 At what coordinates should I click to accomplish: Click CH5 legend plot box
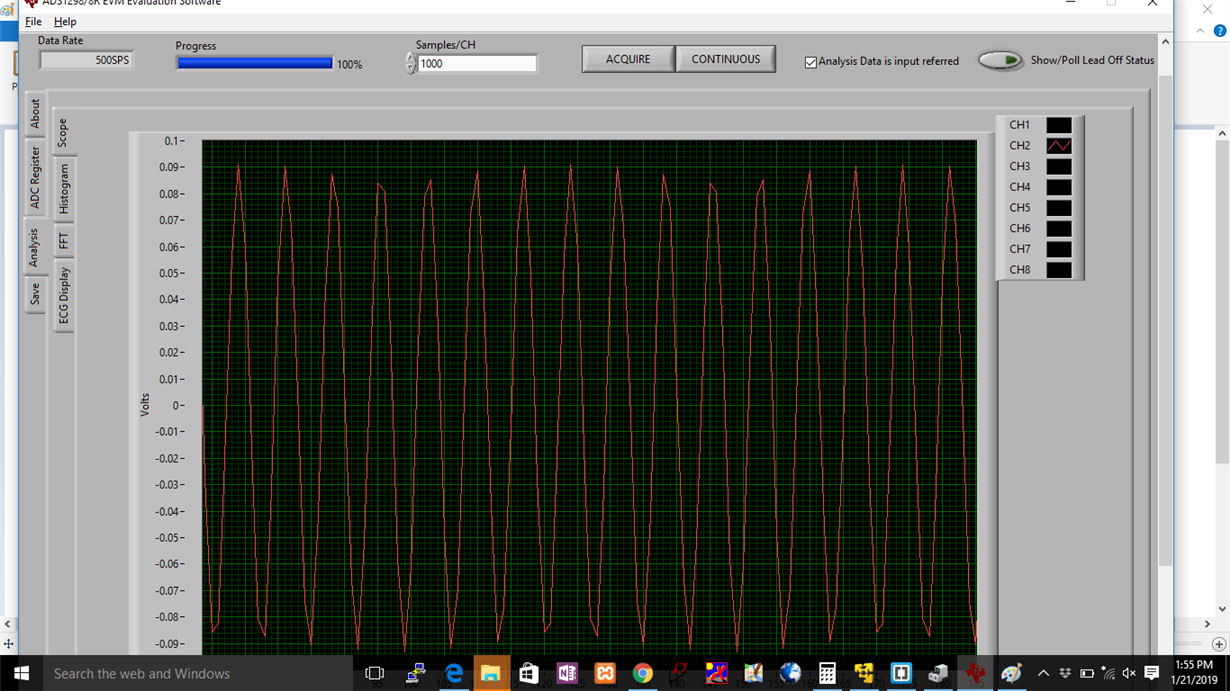point(1059,208)
